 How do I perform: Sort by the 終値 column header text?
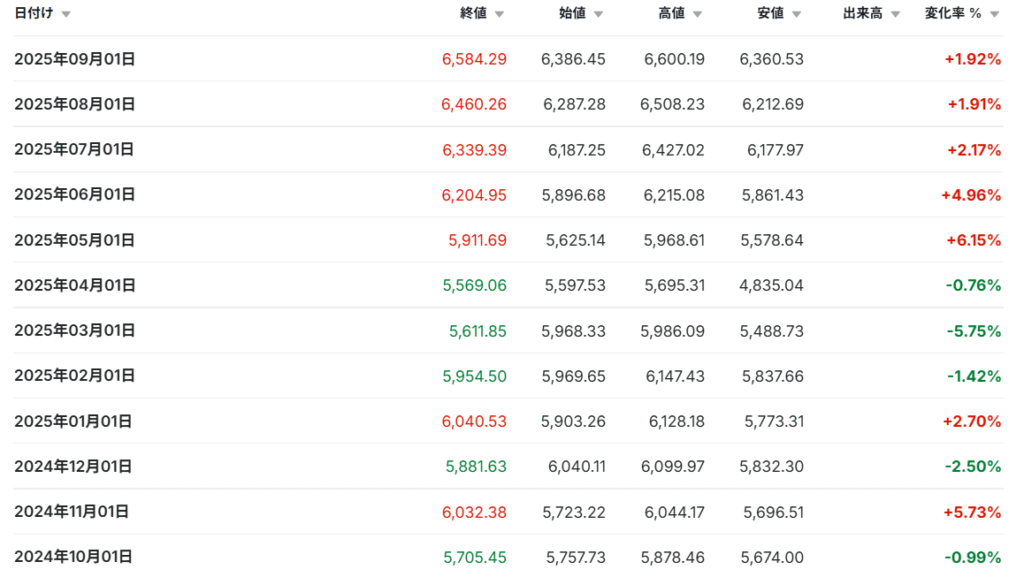tap(473, 14)
